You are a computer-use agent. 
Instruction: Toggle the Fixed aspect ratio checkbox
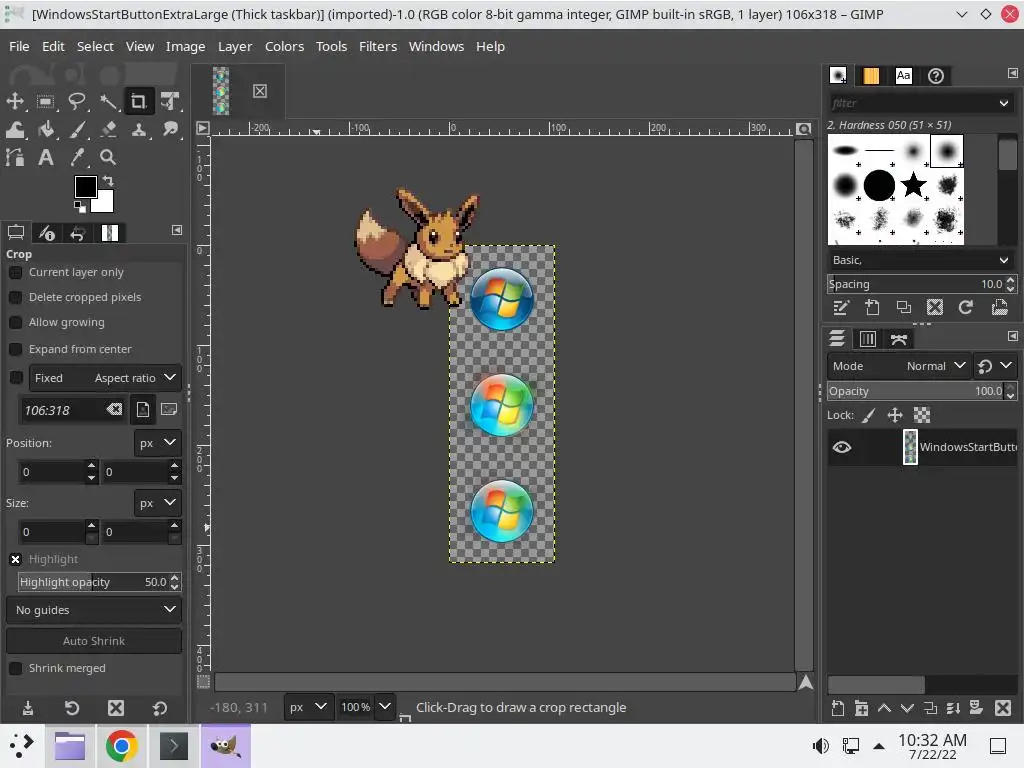(16, 377)
